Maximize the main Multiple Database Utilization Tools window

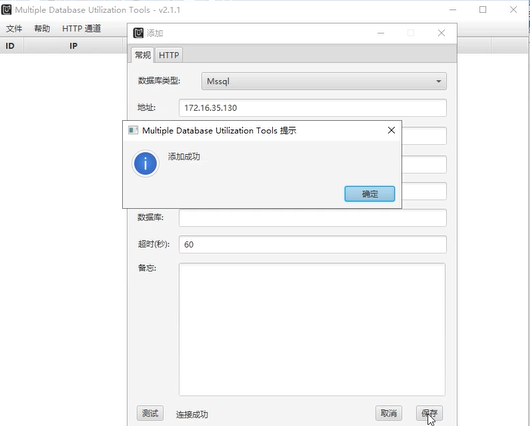(483, 9)
